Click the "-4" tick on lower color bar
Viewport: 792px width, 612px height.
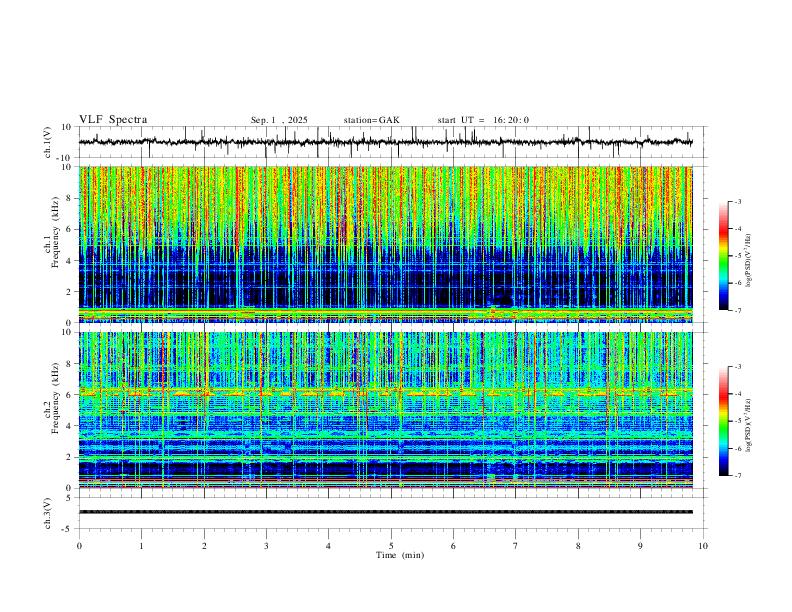coord(737,393)
